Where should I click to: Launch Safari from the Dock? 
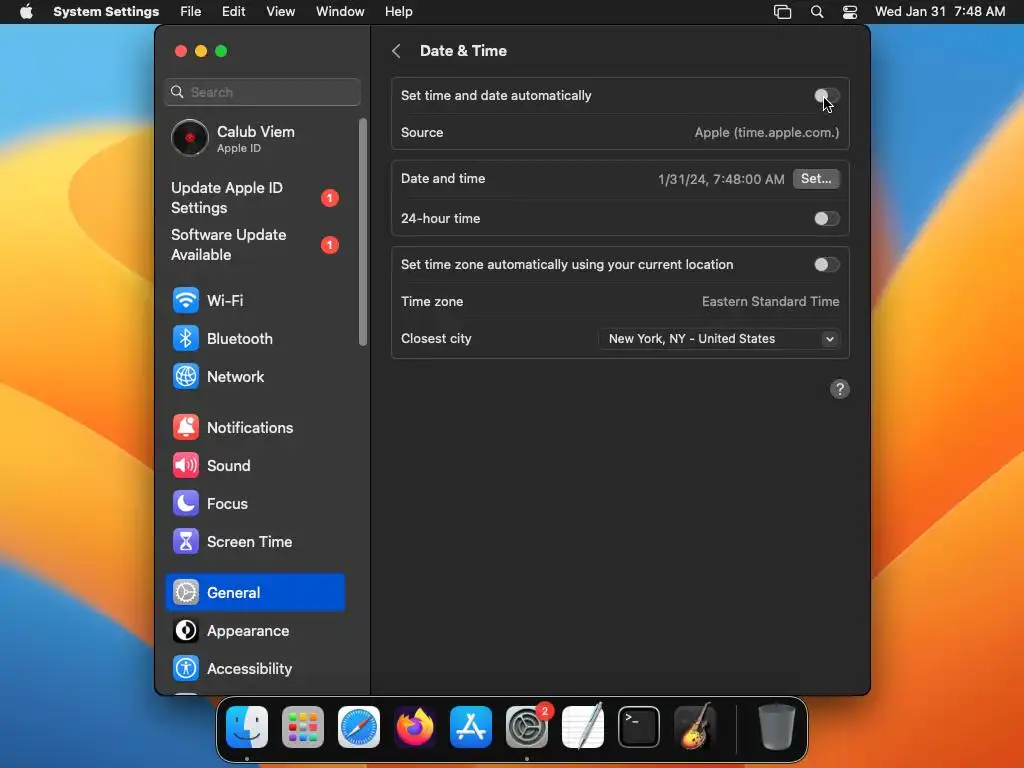pos(359,726)
